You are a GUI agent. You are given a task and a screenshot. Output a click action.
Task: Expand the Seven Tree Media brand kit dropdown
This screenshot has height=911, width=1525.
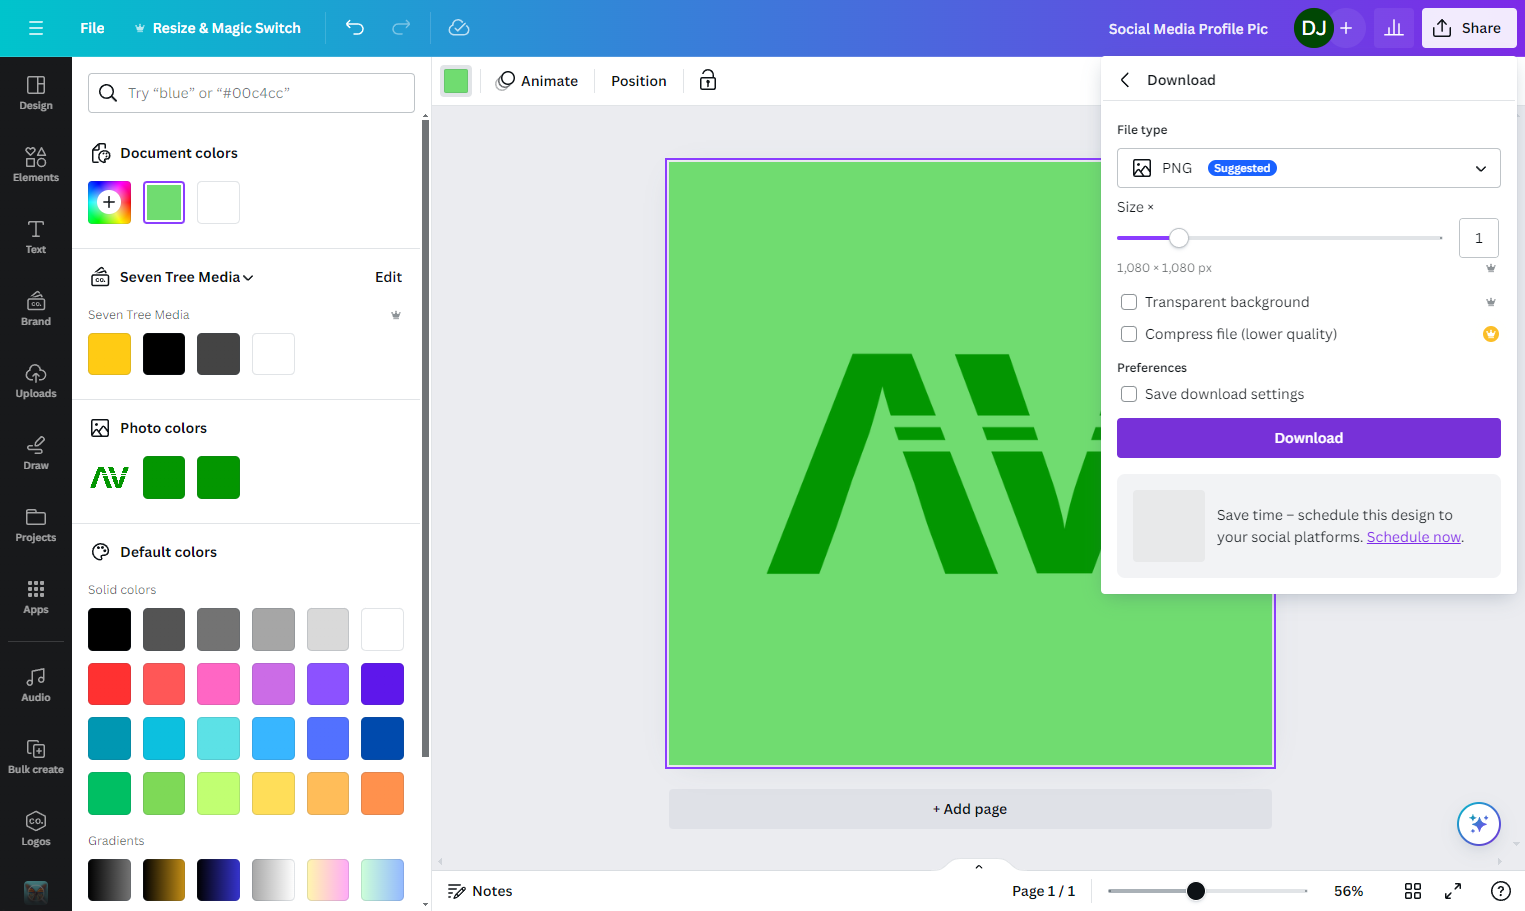click(186, 277)
